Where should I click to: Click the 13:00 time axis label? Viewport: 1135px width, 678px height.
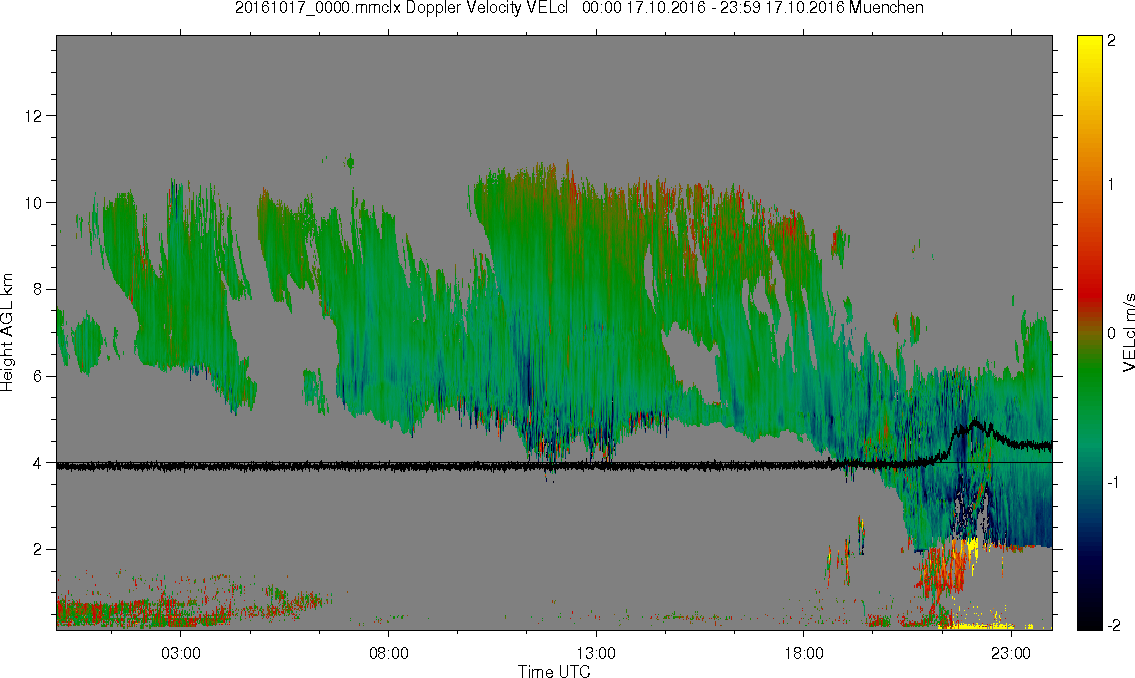[x=596, y=654]
